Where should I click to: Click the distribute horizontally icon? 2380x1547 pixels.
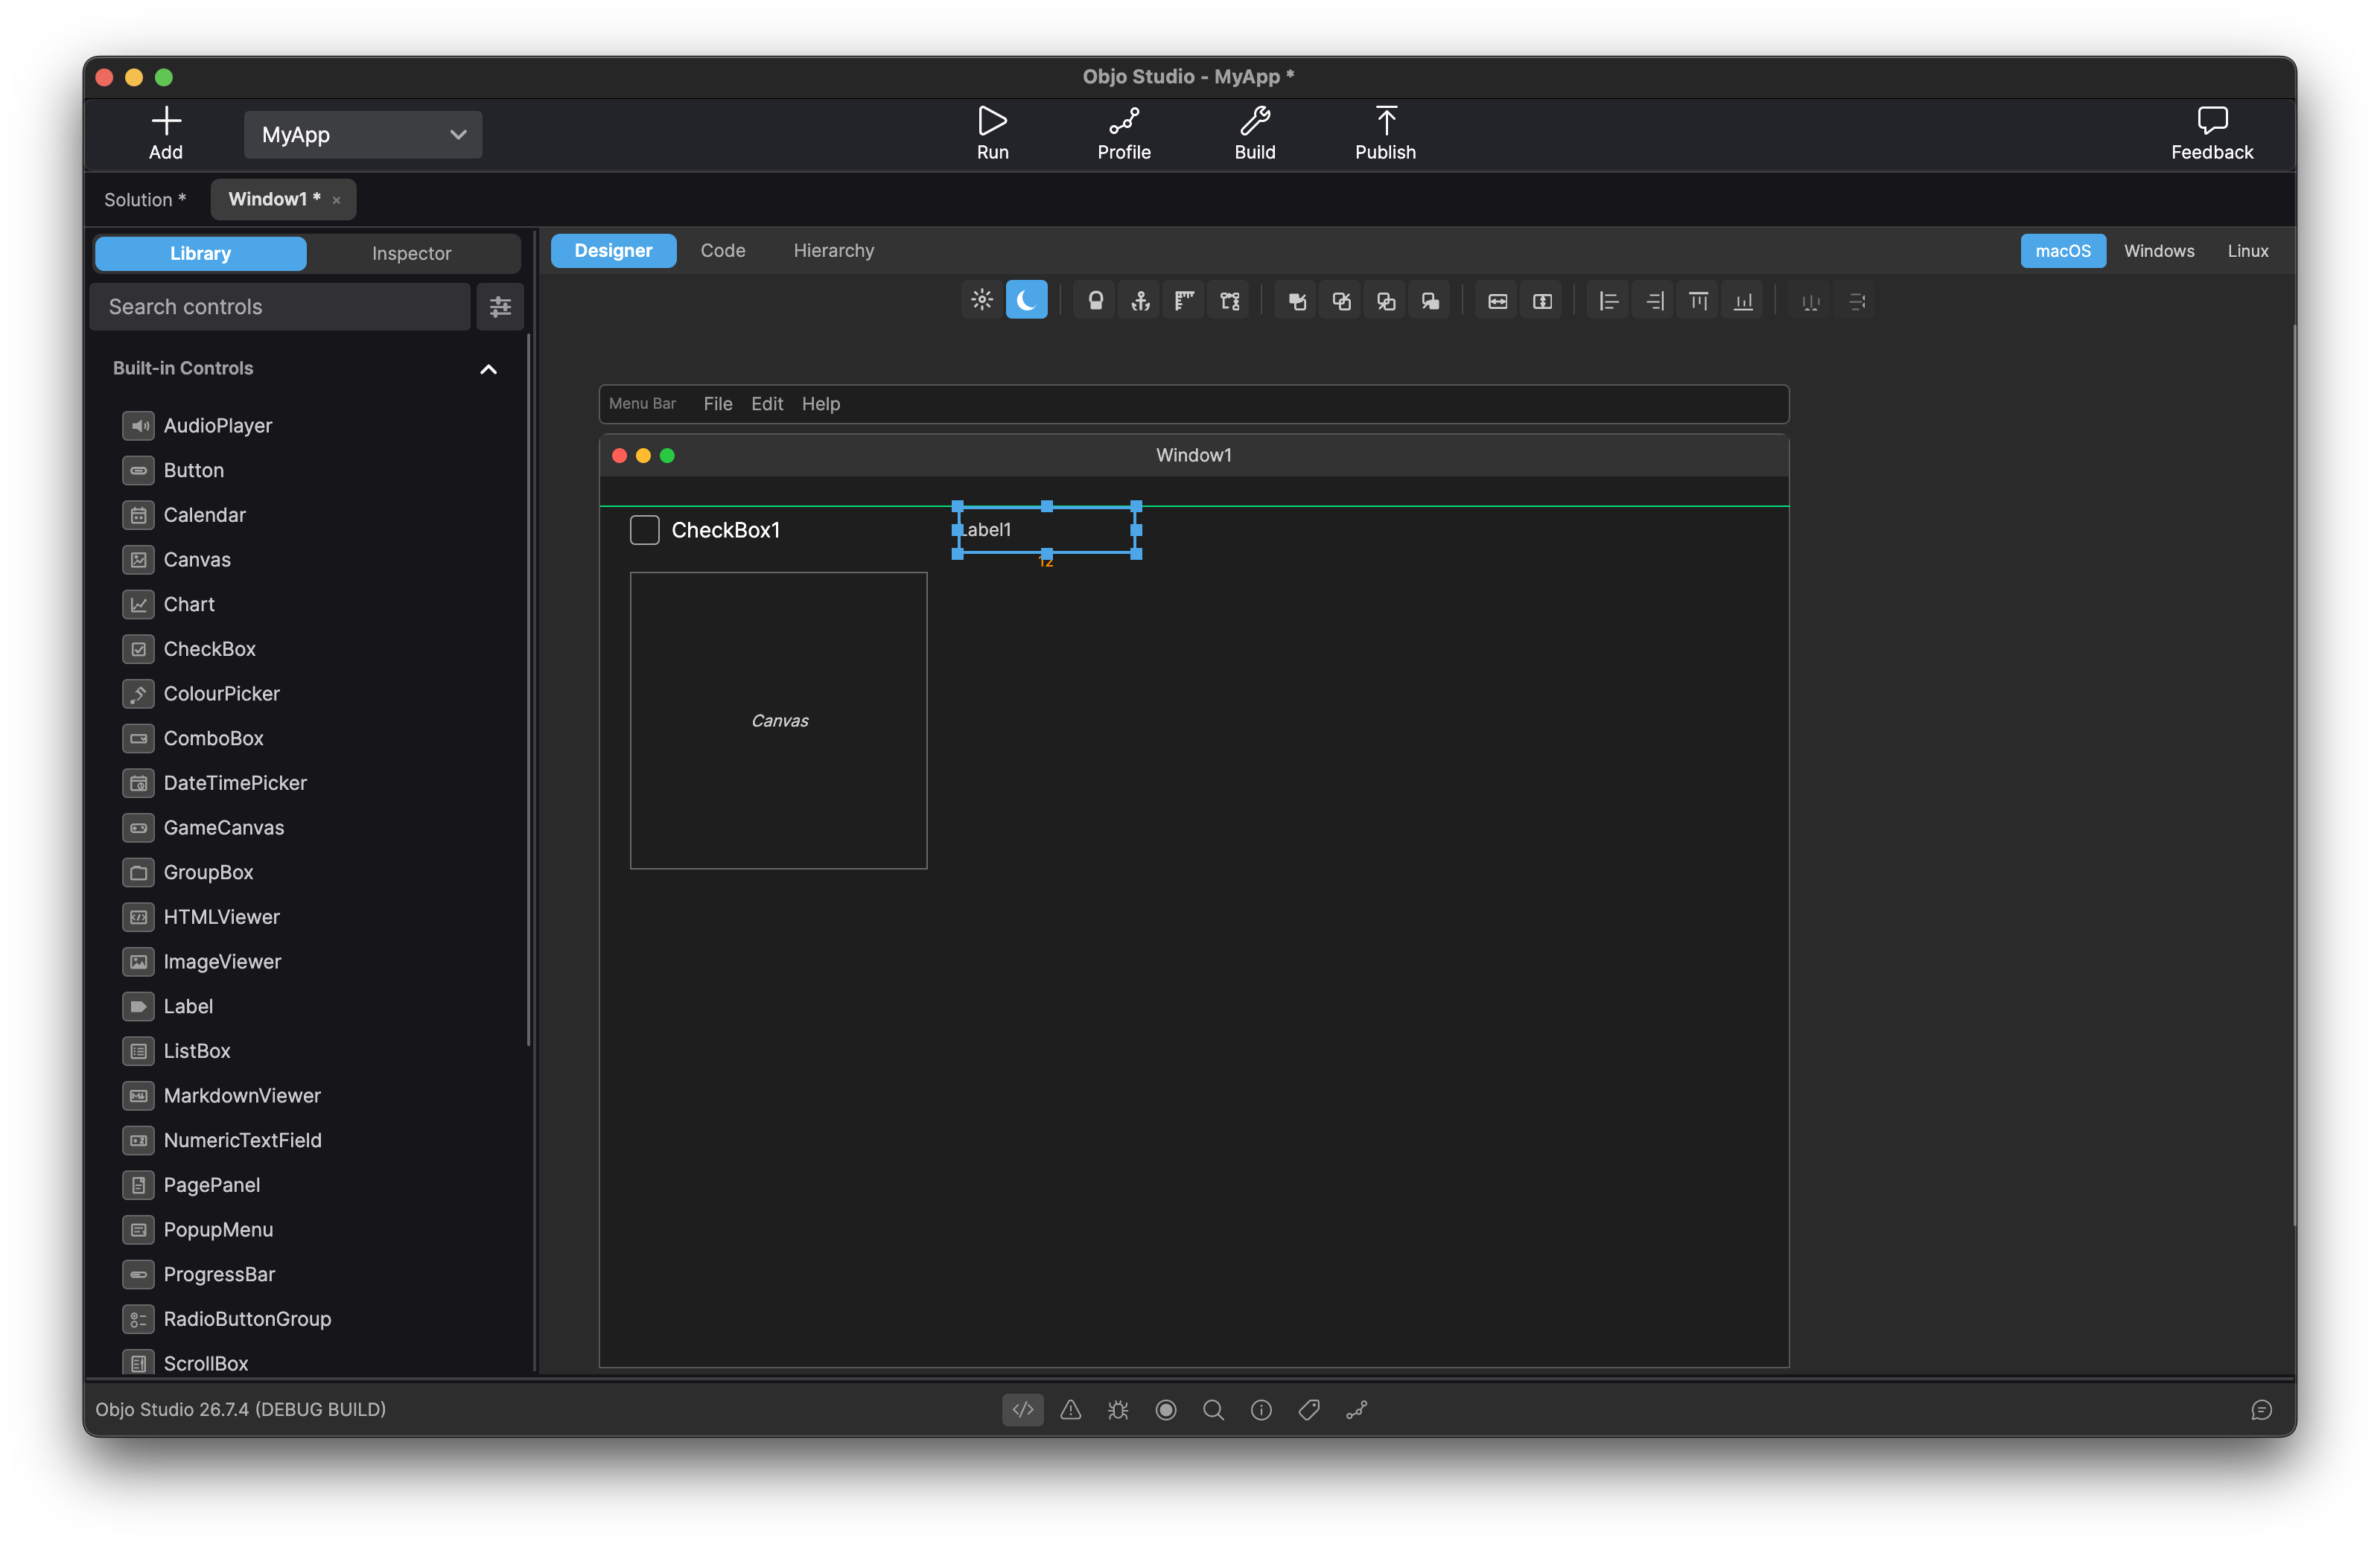point(1811,301)
